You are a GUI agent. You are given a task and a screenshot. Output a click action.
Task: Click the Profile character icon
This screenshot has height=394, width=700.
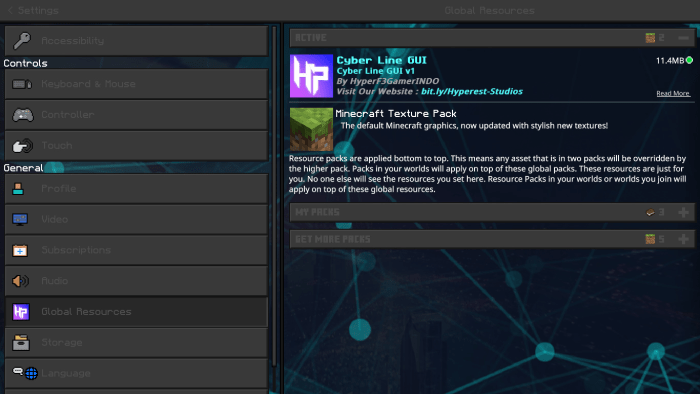point(18,189)
